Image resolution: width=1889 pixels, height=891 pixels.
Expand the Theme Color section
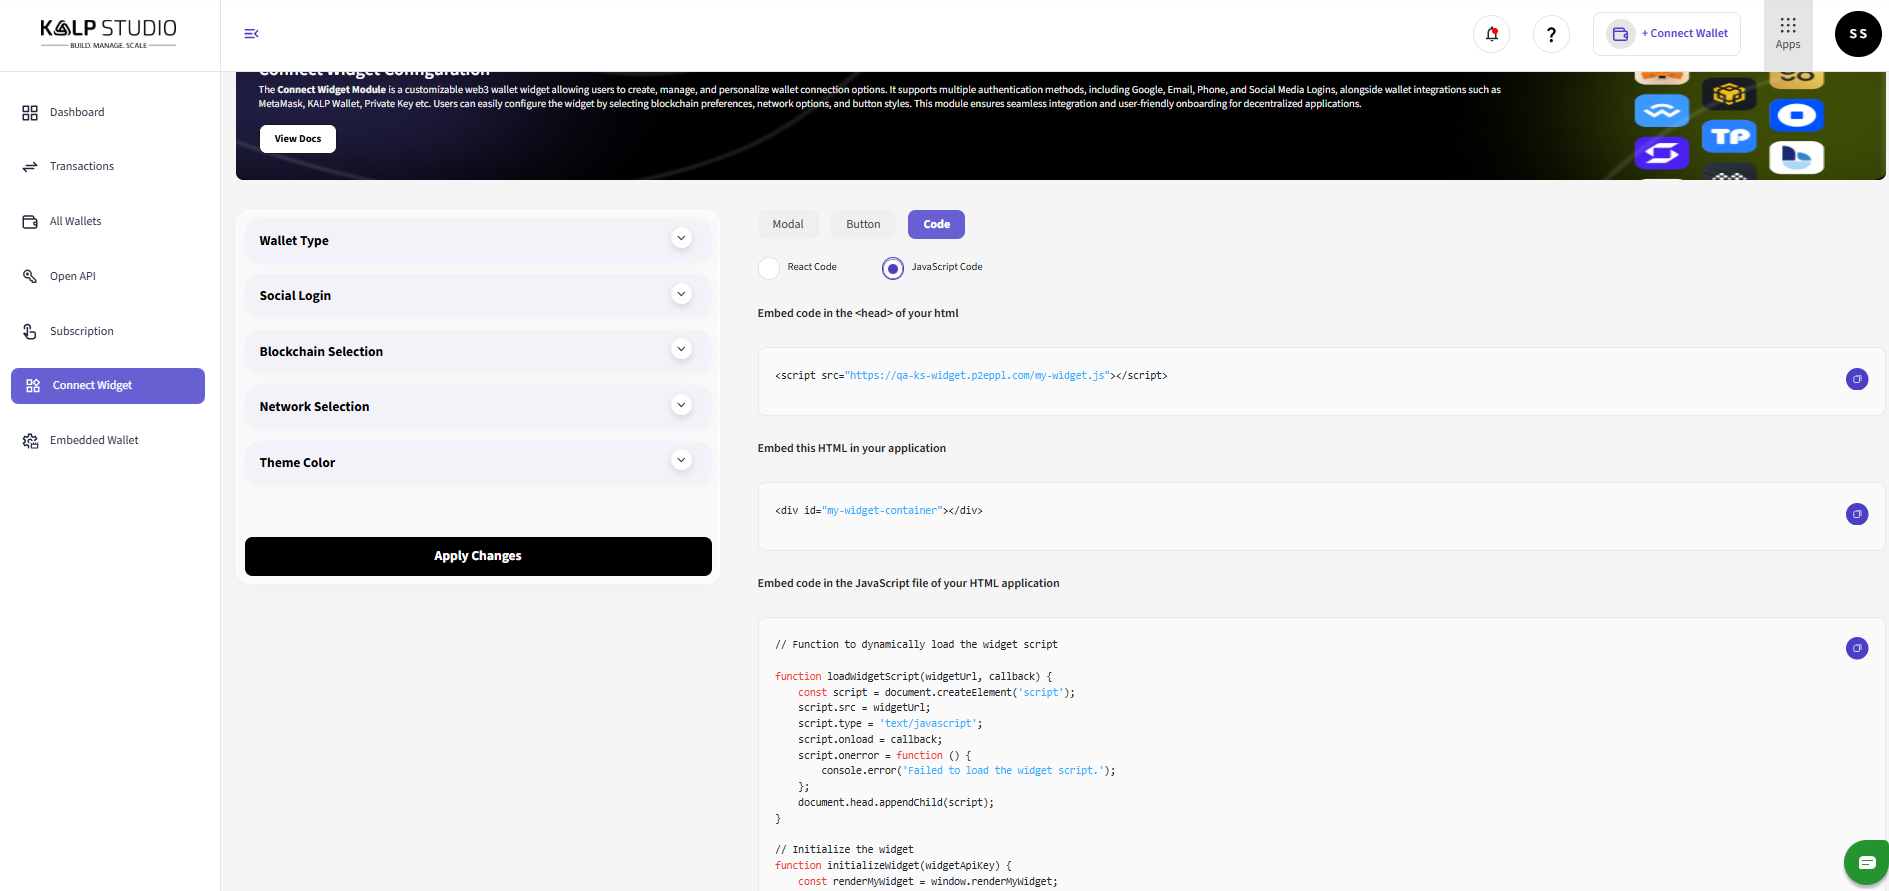click(x=681, y=461)
